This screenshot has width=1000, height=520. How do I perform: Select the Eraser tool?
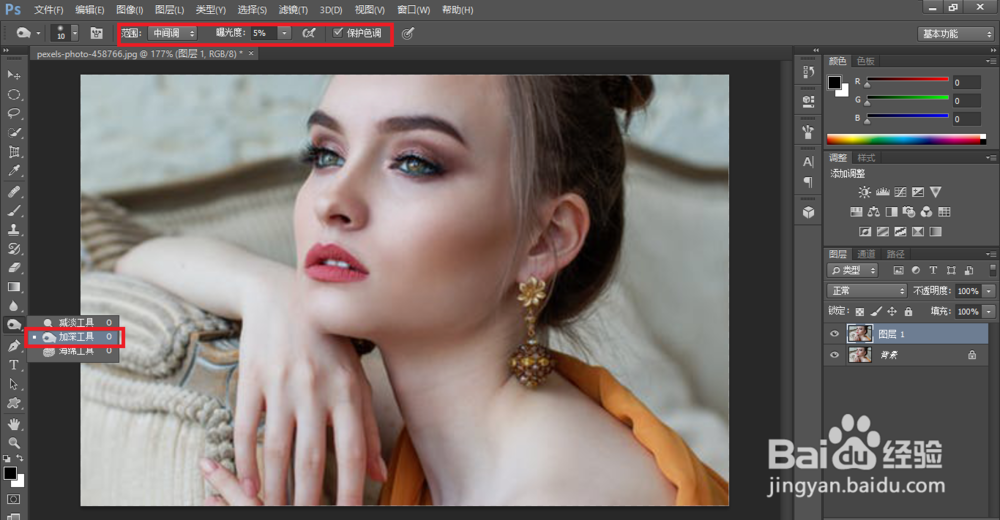pos(13,268)
